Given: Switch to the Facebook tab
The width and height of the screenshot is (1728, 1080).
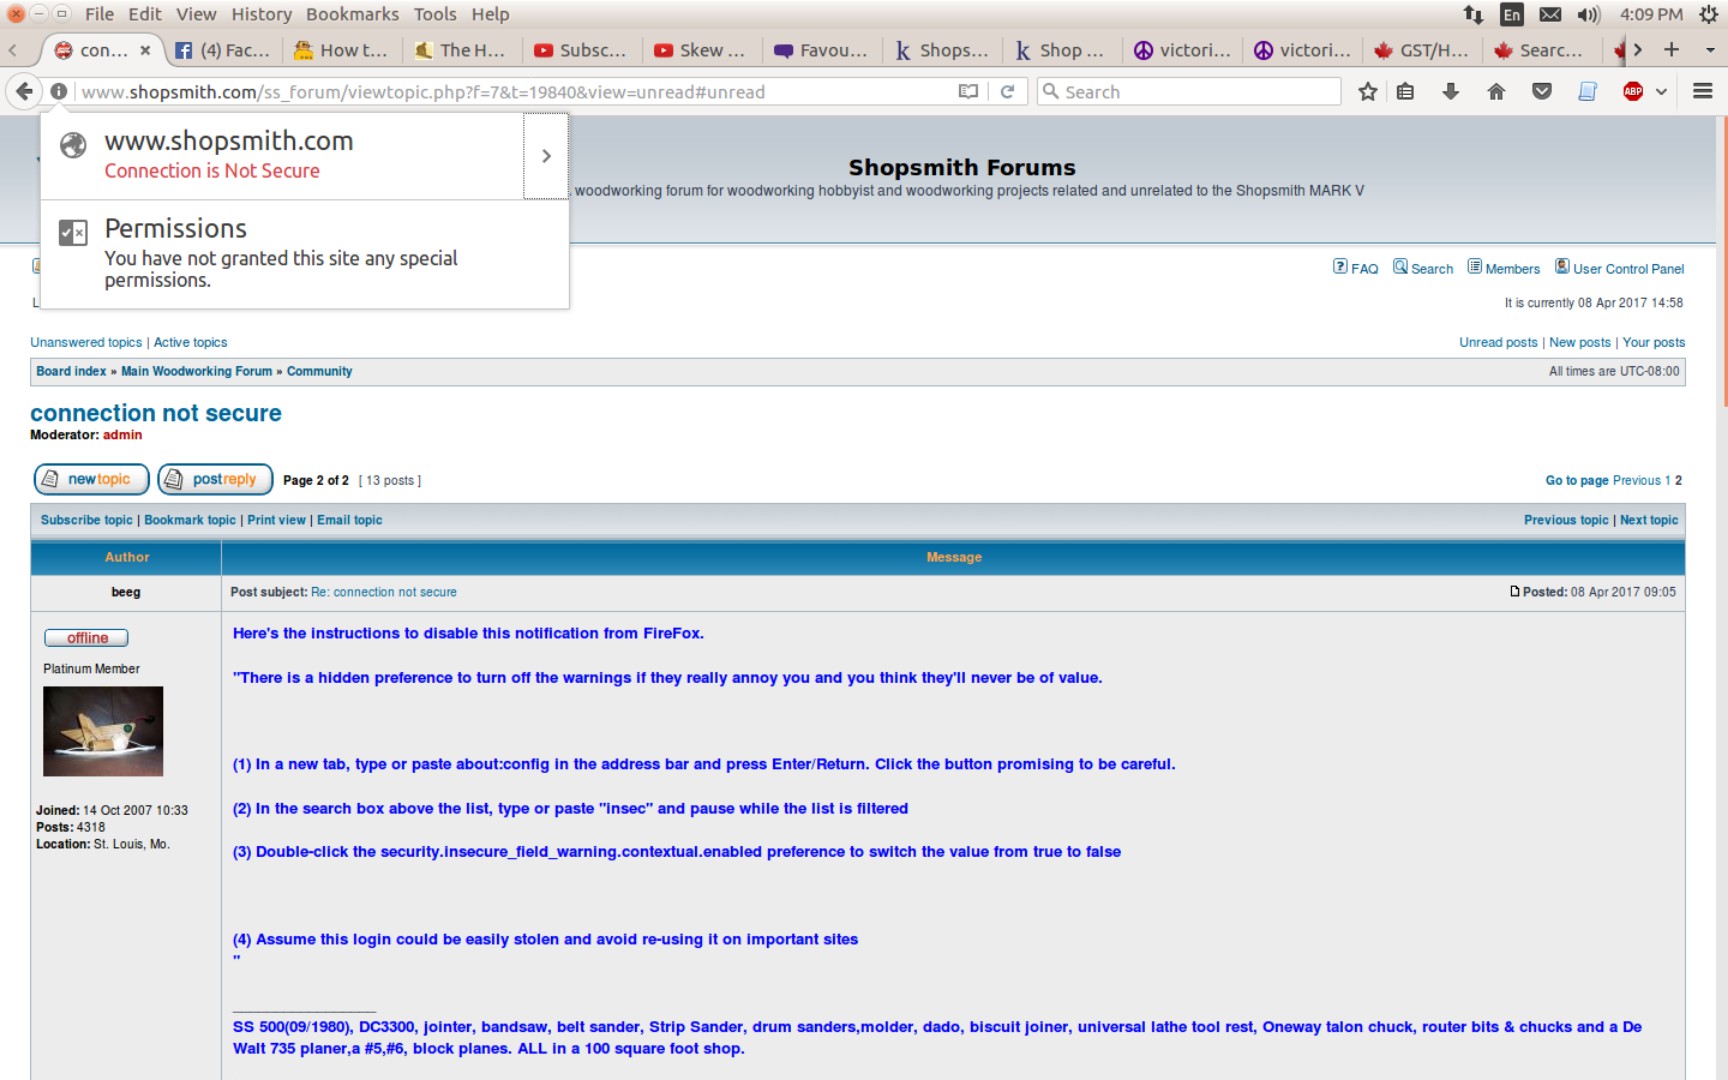Looking at the screenshot, I should click(x=222, y=50).
